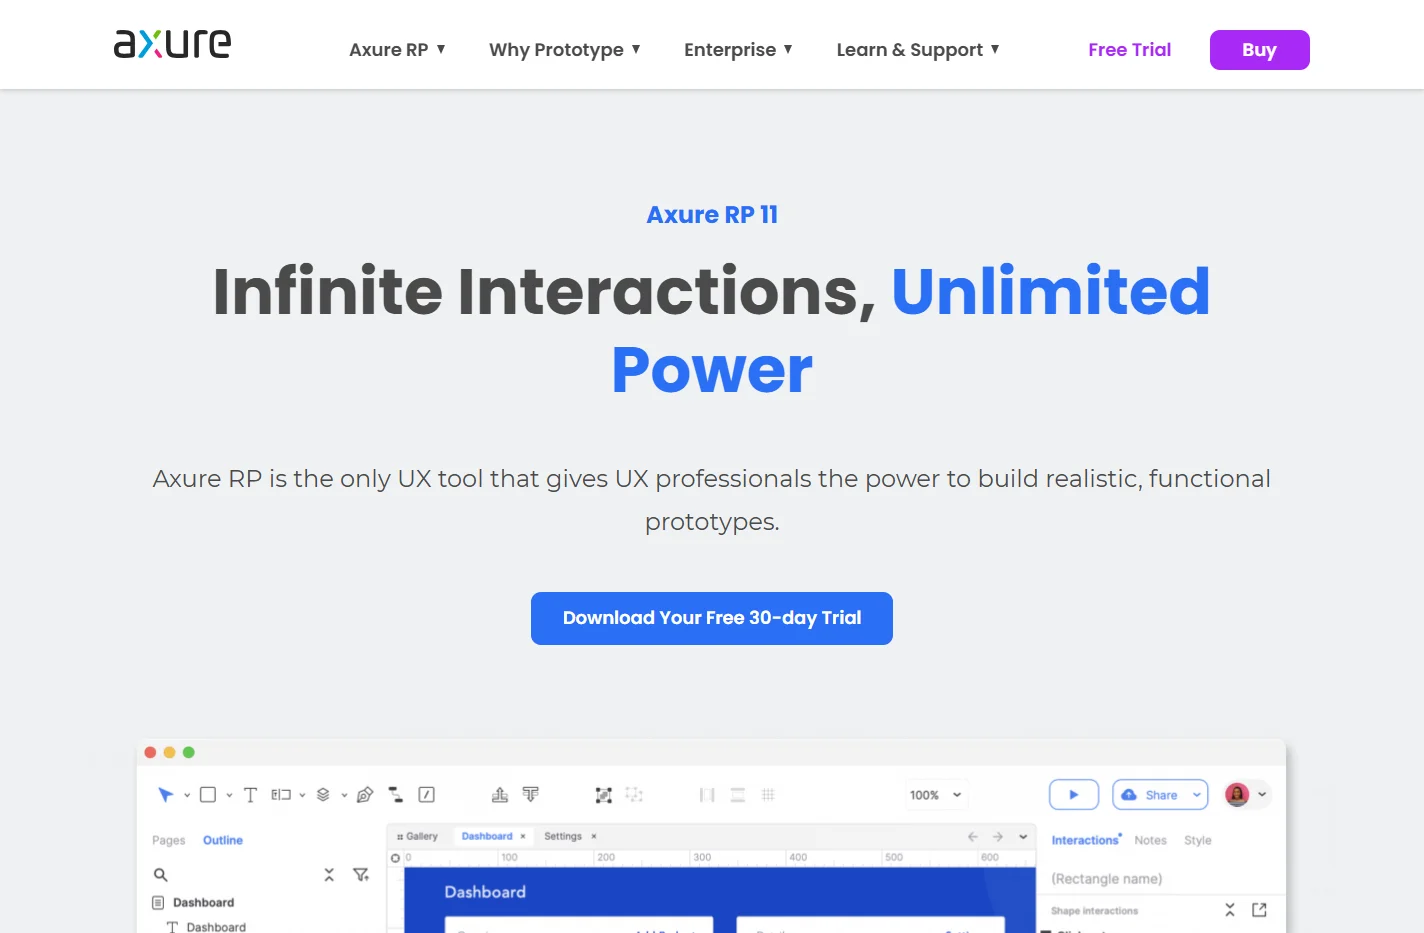Click the Shape Interactions collapse icon
The image size is (1424, 933).
[1230, 910]
